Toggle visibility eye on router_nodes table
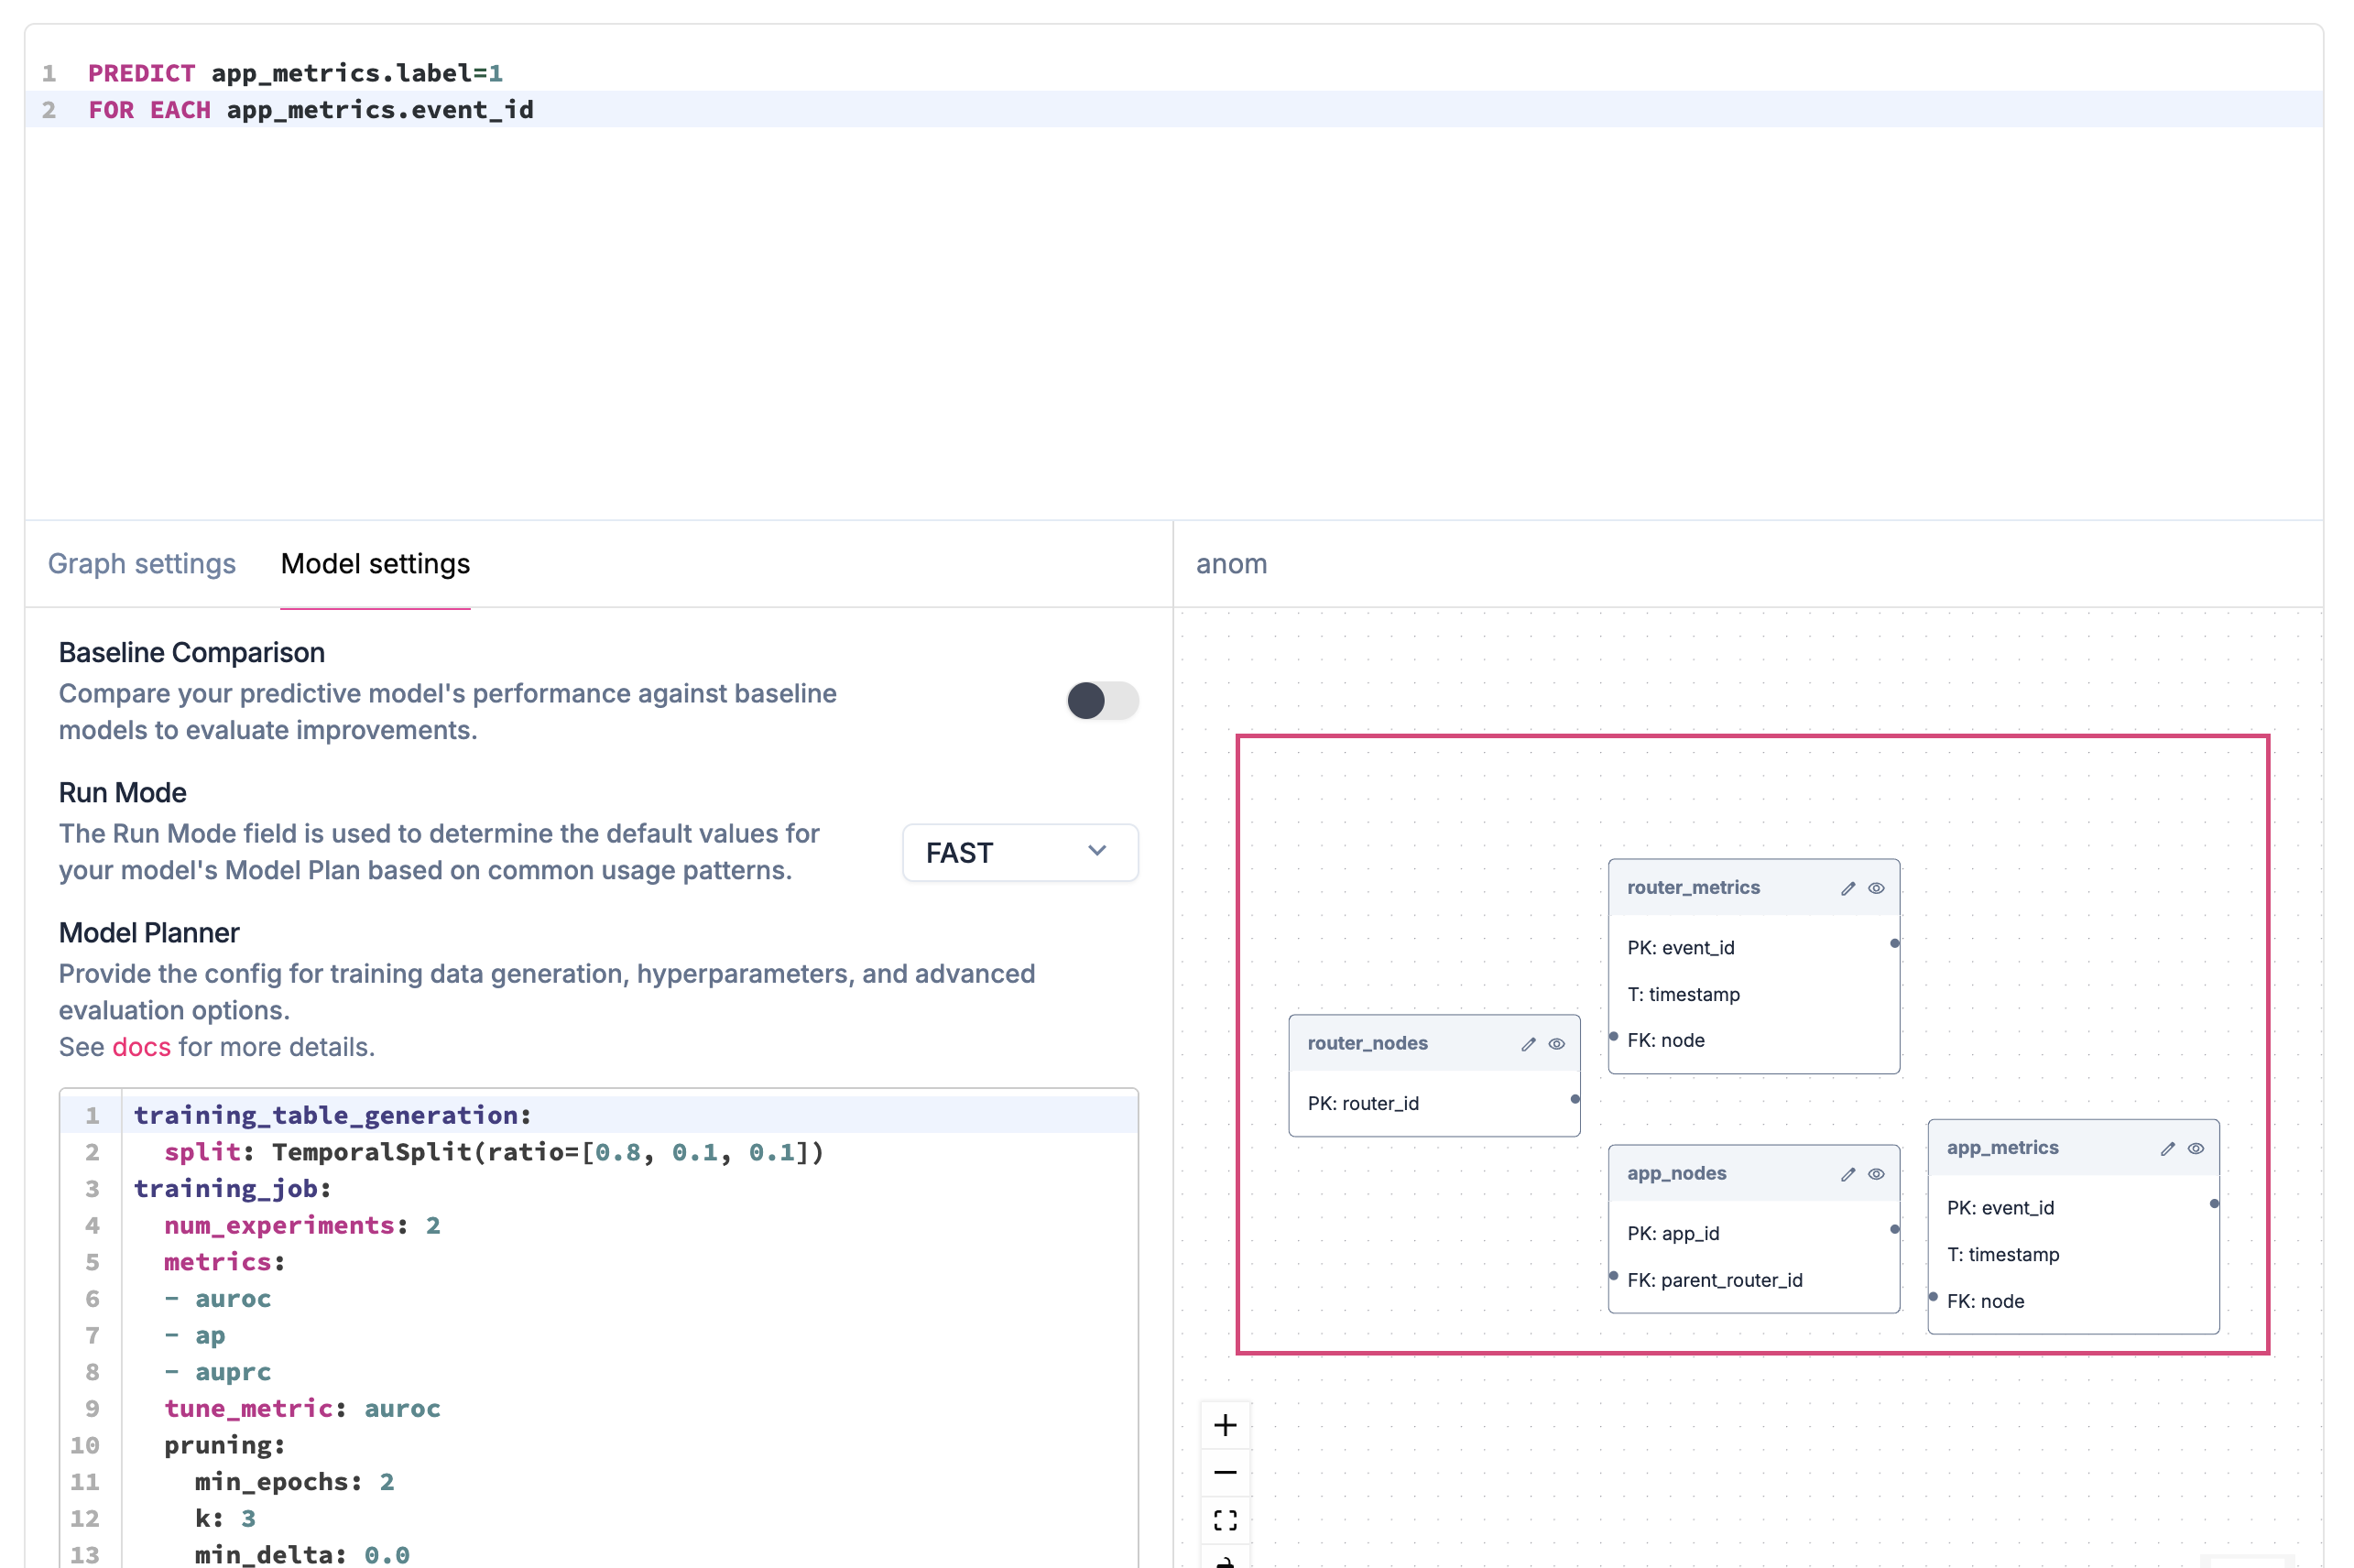 coord(1556,1044)
